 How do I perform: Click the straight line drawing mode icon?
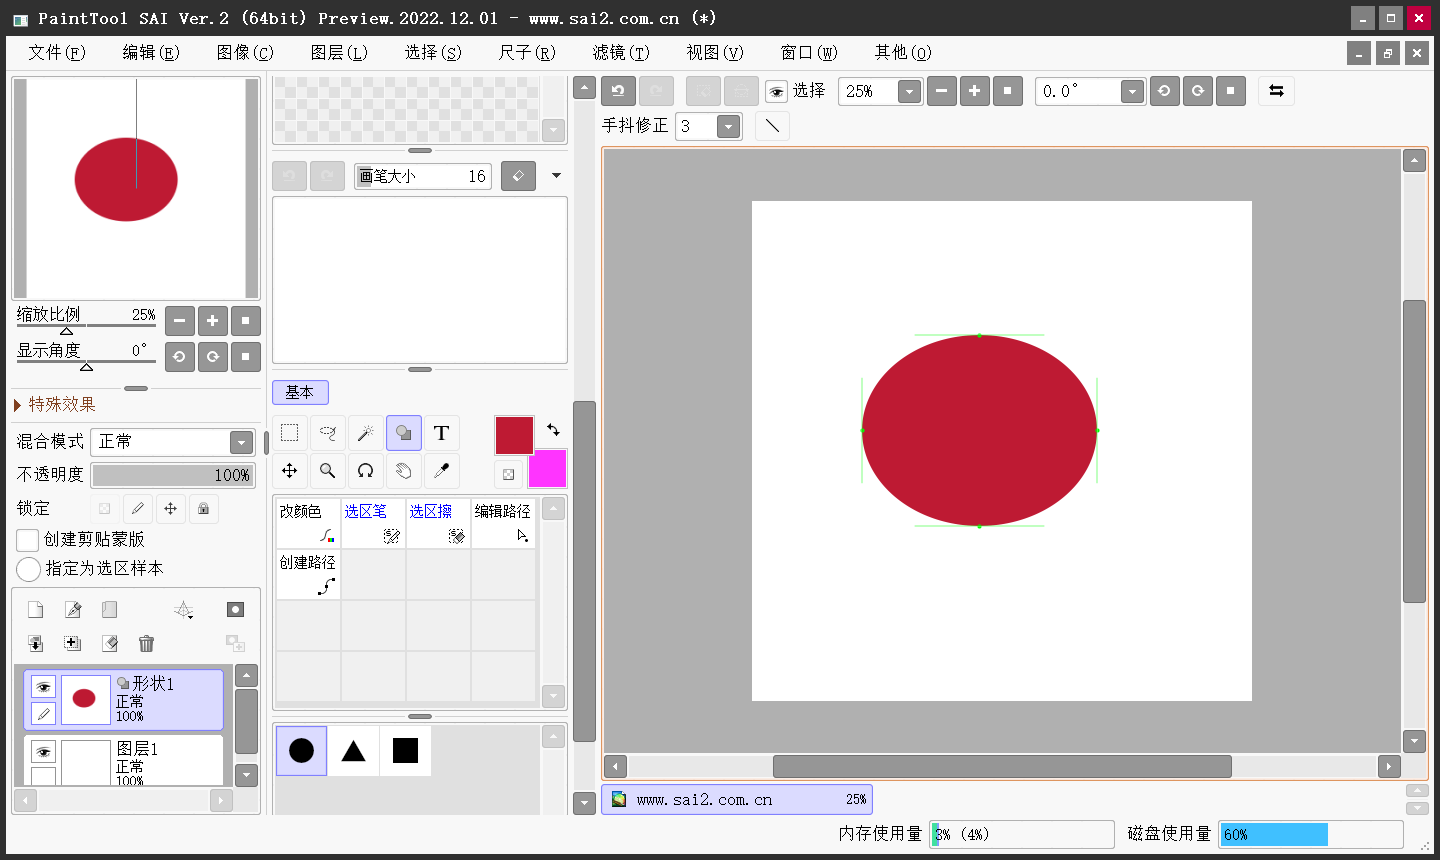click(772, 126)
